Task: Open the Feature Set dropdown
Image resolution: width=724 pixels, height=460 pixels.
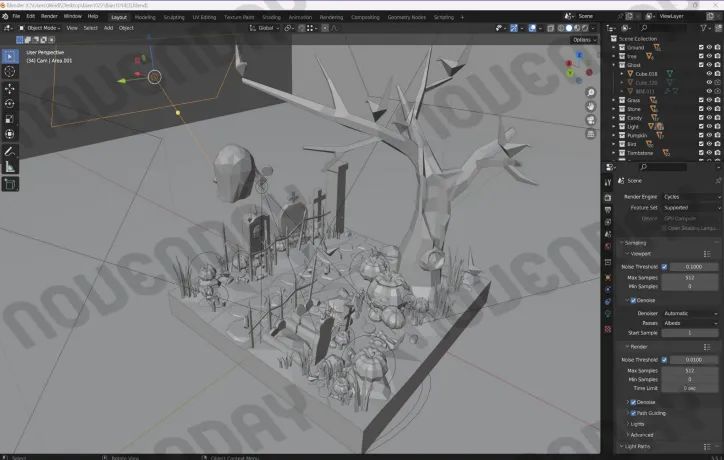Action: coord(691,208)
